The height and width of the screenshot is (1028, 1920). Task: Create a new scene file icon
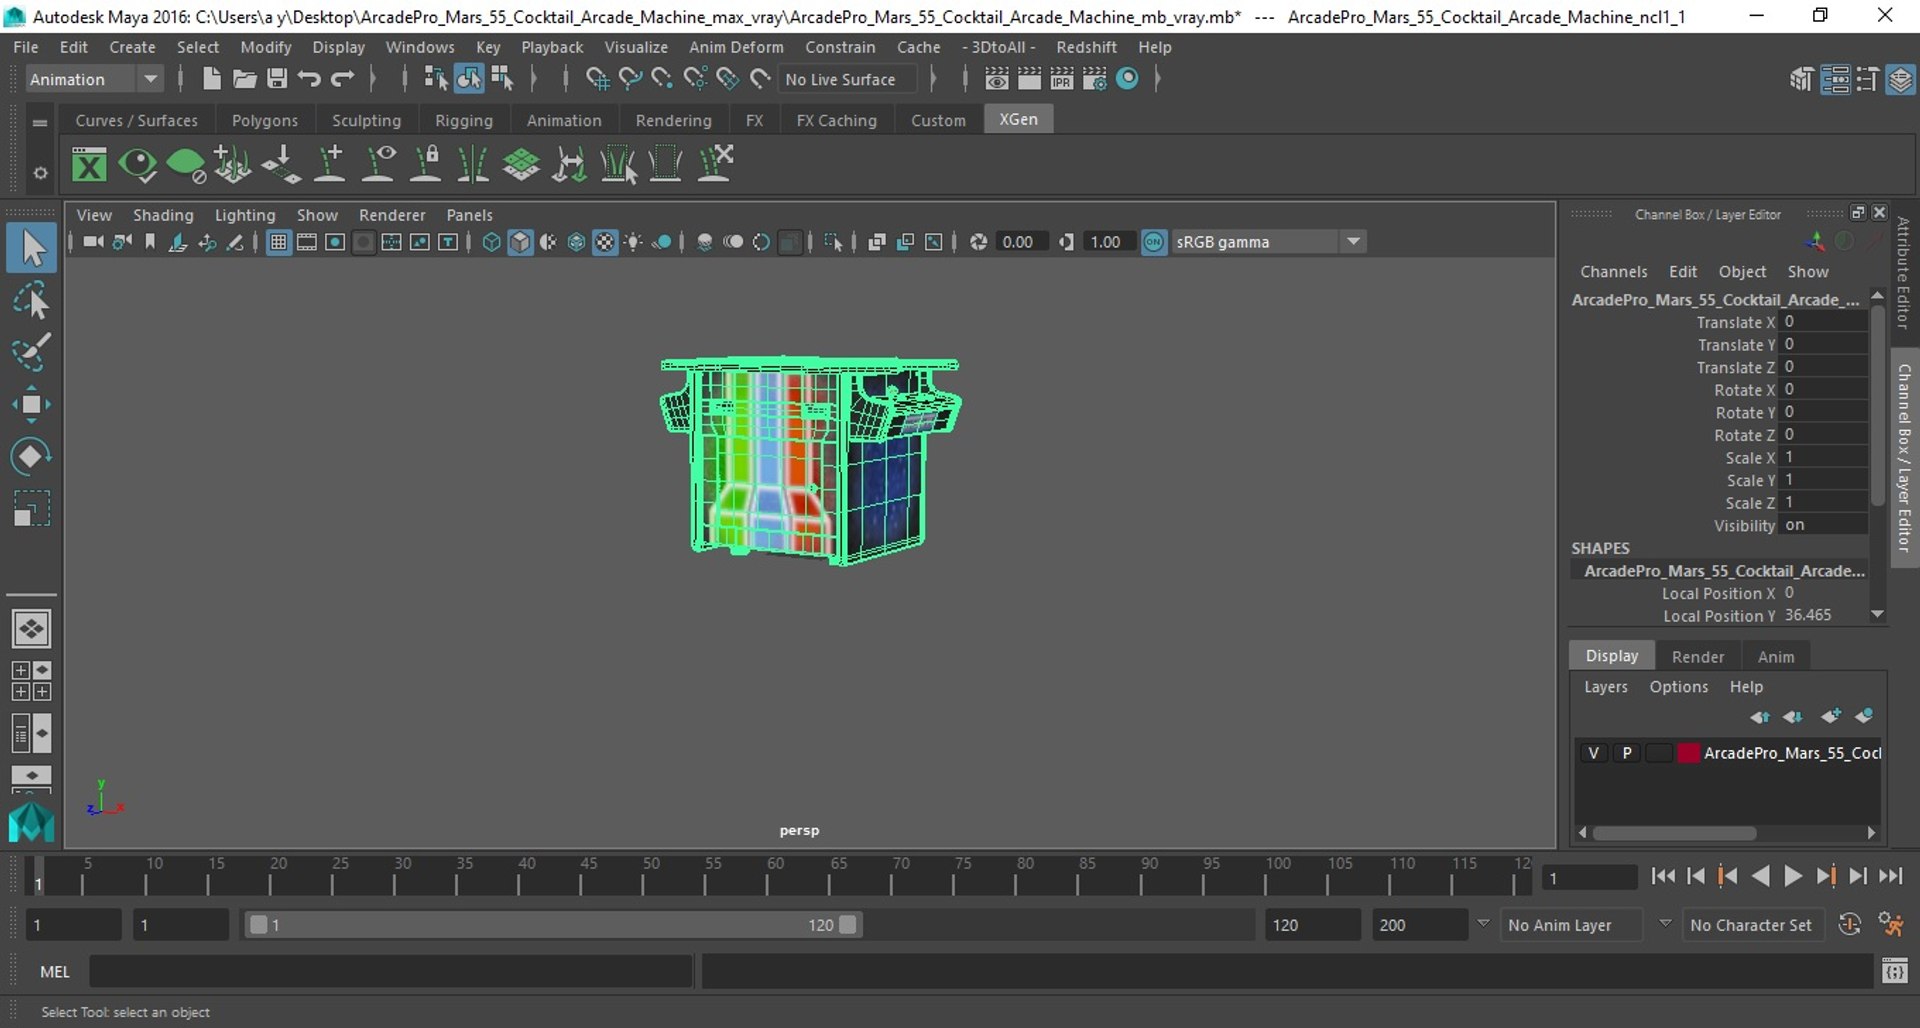(211, 79)
